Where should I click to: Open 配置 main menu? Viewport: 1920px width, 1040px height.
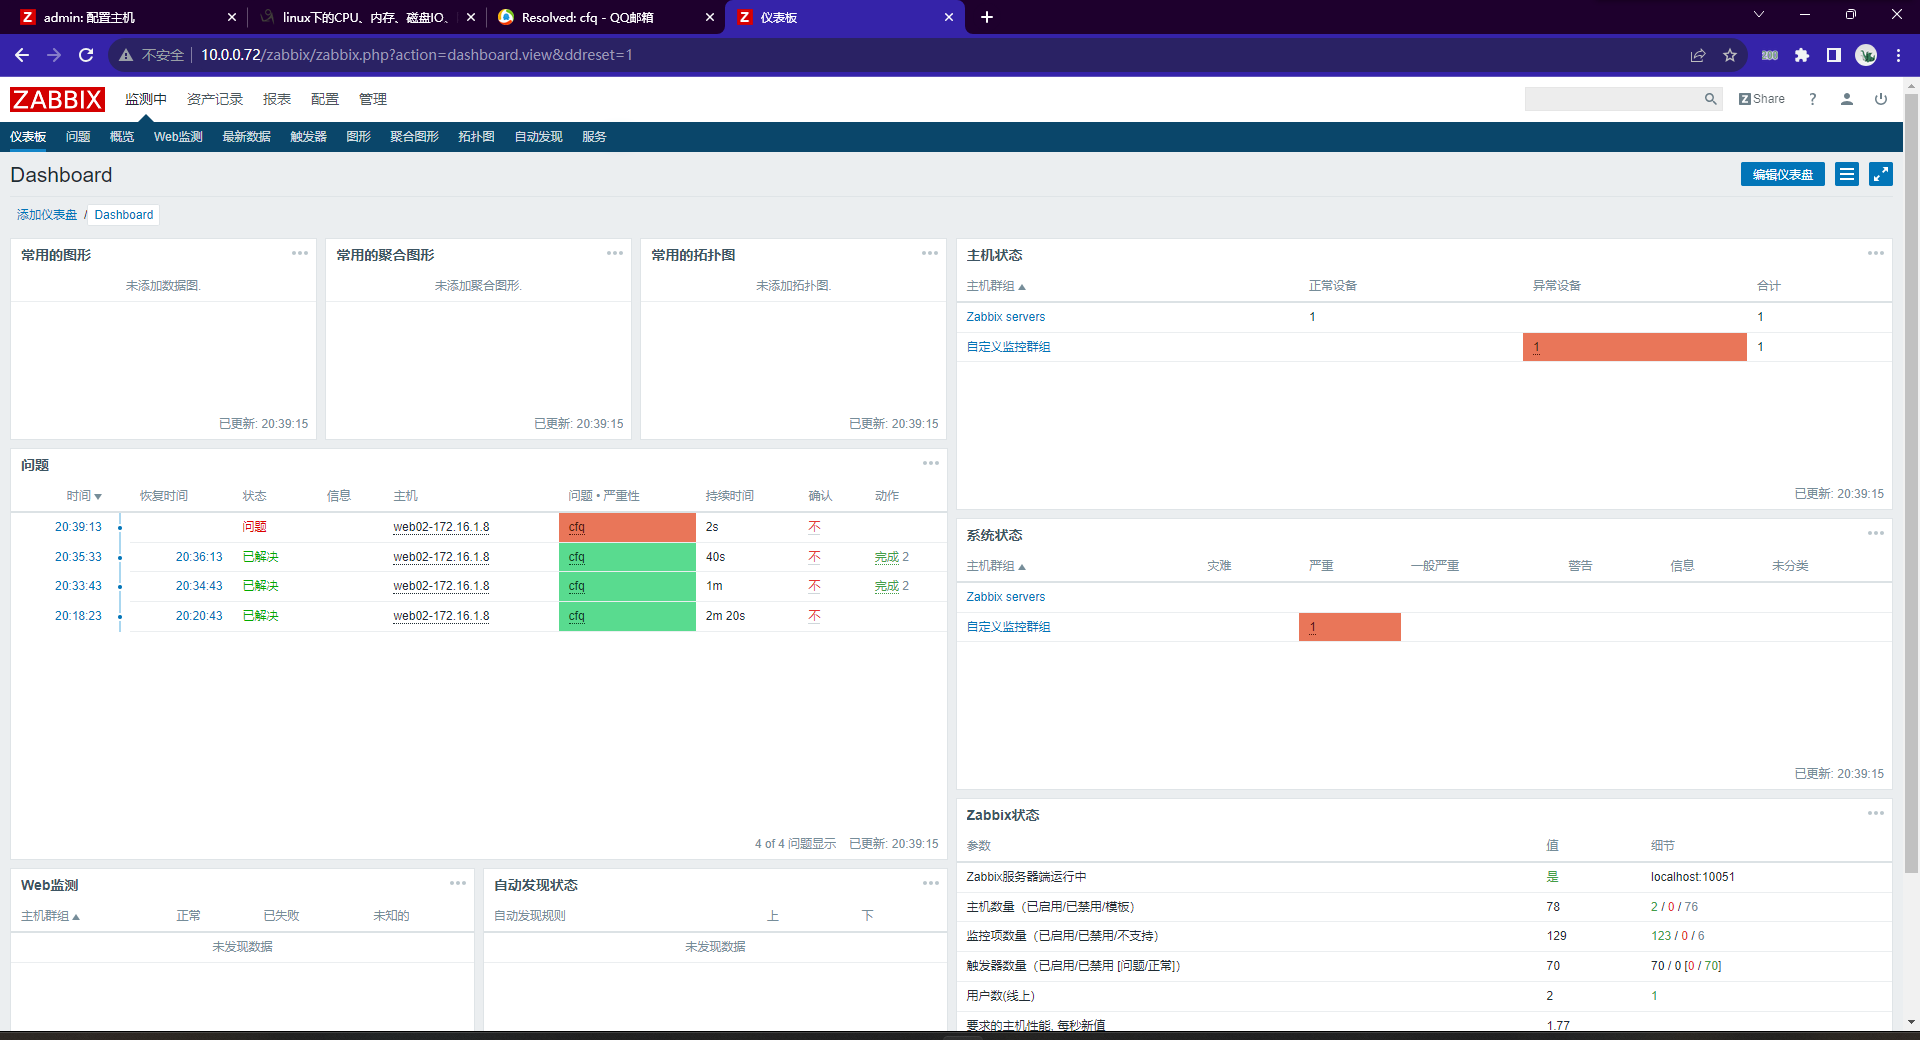(x=325, y=99)
